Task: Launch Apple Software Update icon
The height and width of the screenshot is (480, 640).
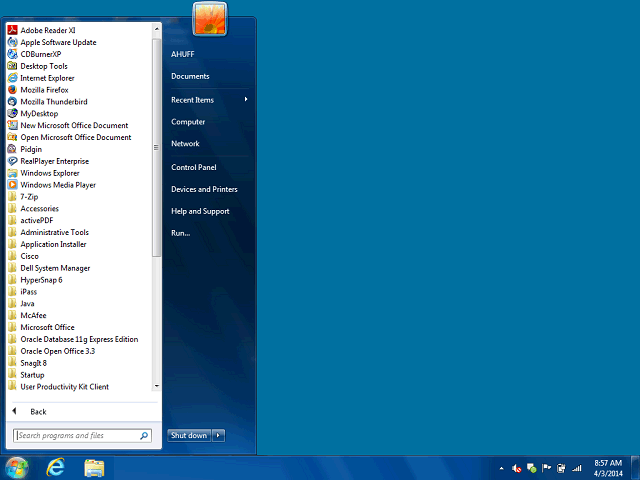Action: click(12, 42)
